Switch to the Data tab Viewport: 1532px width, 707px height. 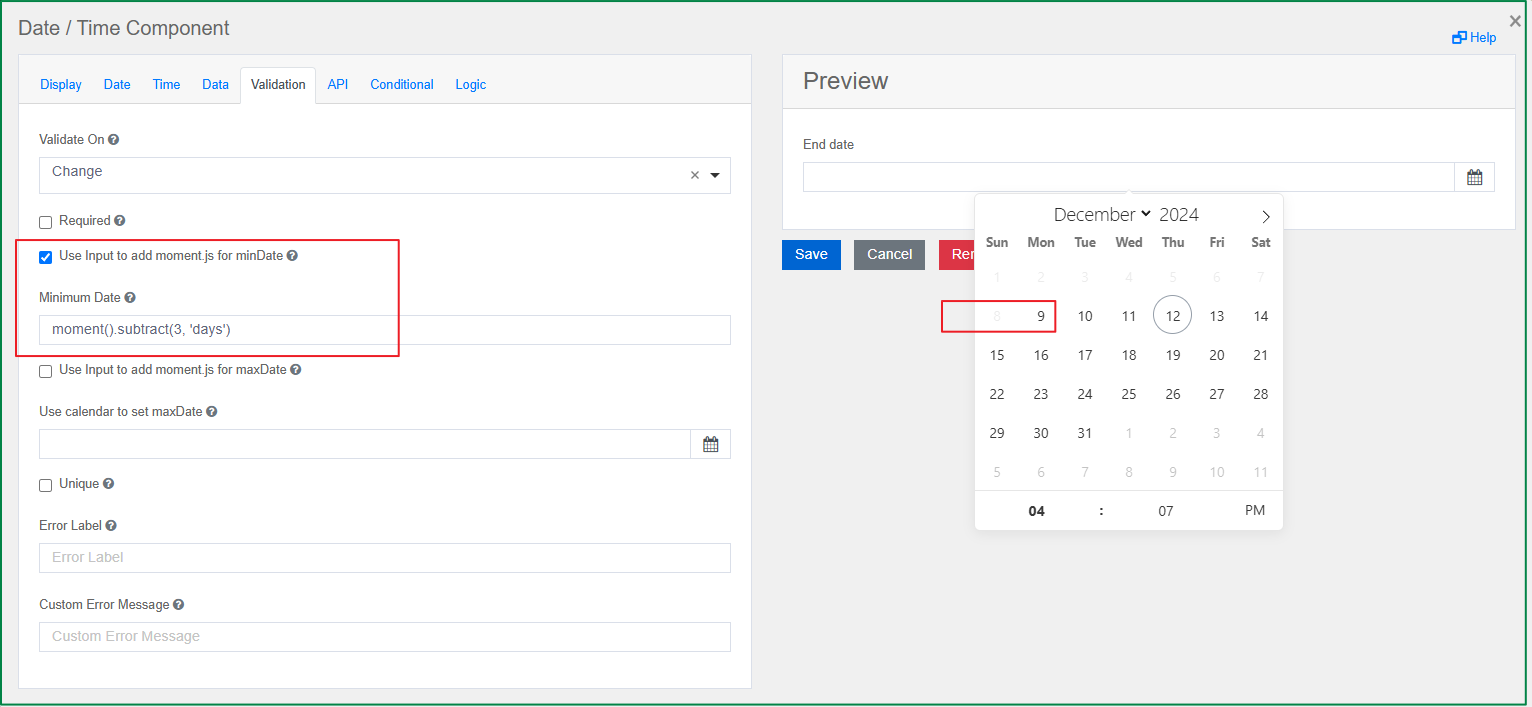point(215,85)
